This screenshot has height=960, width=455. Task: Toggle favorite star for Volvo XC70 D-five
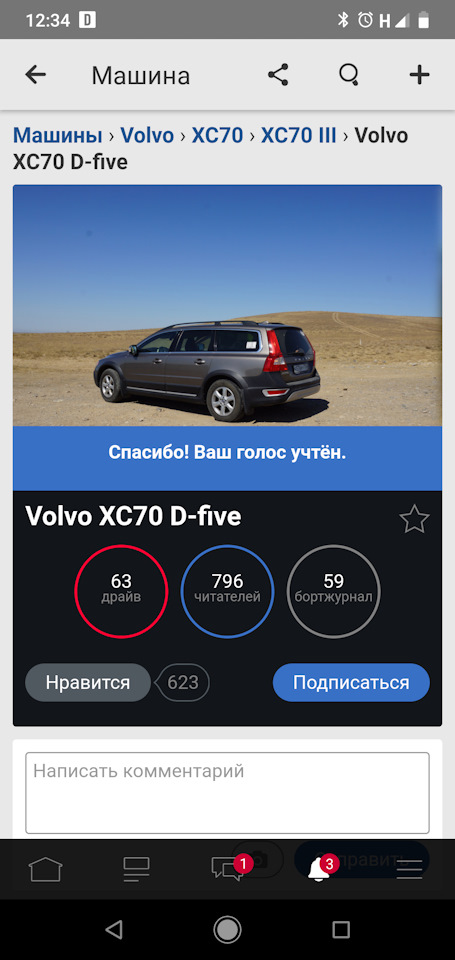coord(415,519)
